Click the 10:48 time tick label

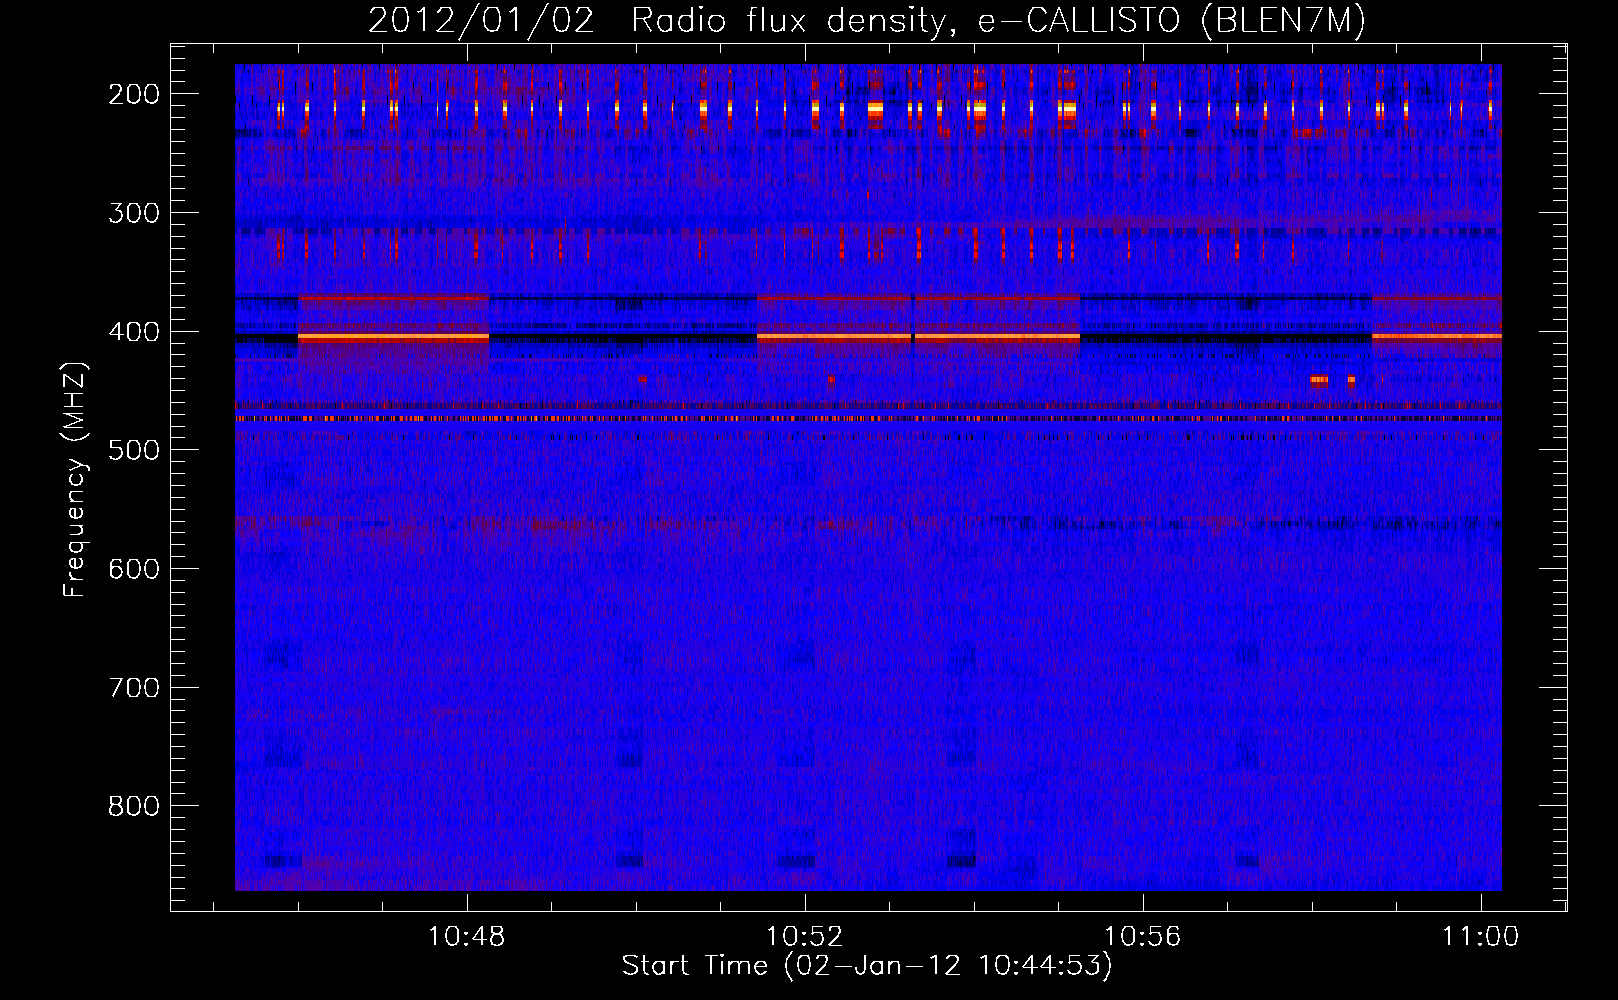[x=467, y=937]
